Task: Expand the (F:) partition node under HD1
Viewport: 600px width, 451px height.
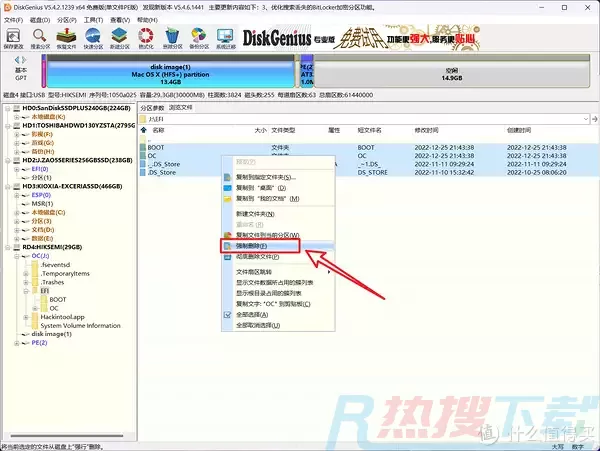Action: (x=16, y=134)
